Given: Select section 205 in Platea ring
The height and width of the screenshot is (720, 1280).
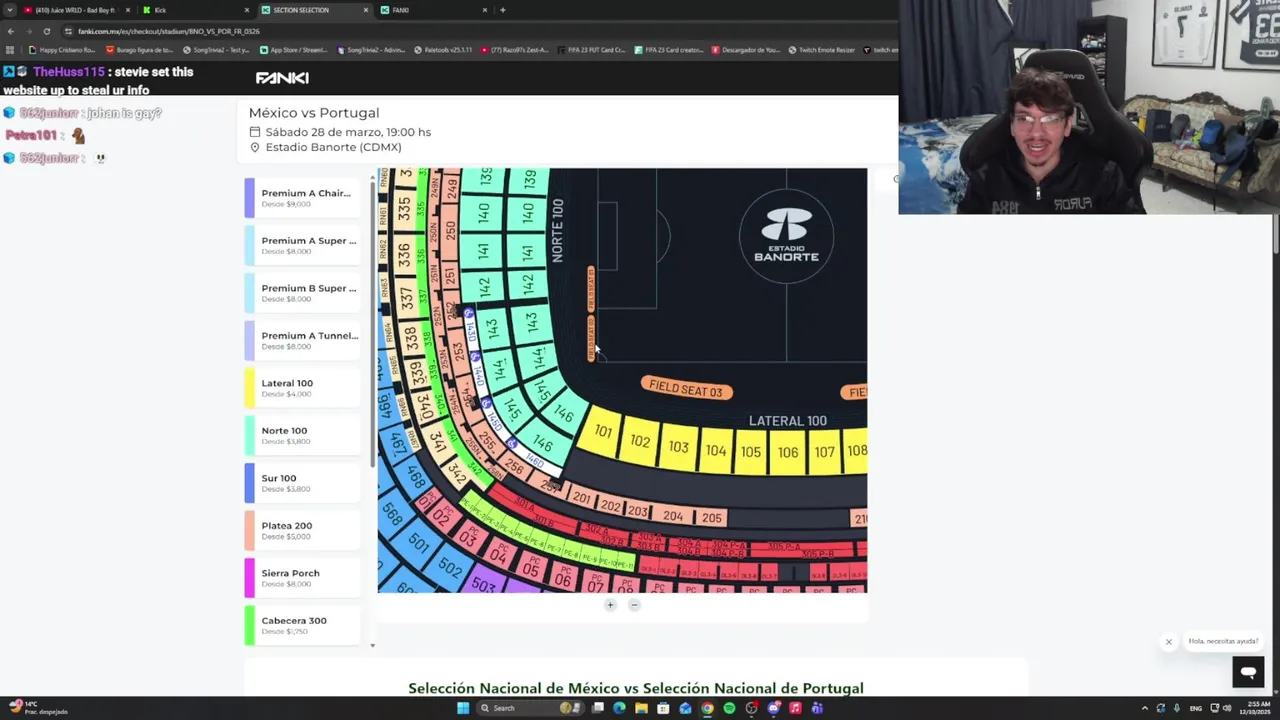Looking at the screenshot, I should 711,517.
